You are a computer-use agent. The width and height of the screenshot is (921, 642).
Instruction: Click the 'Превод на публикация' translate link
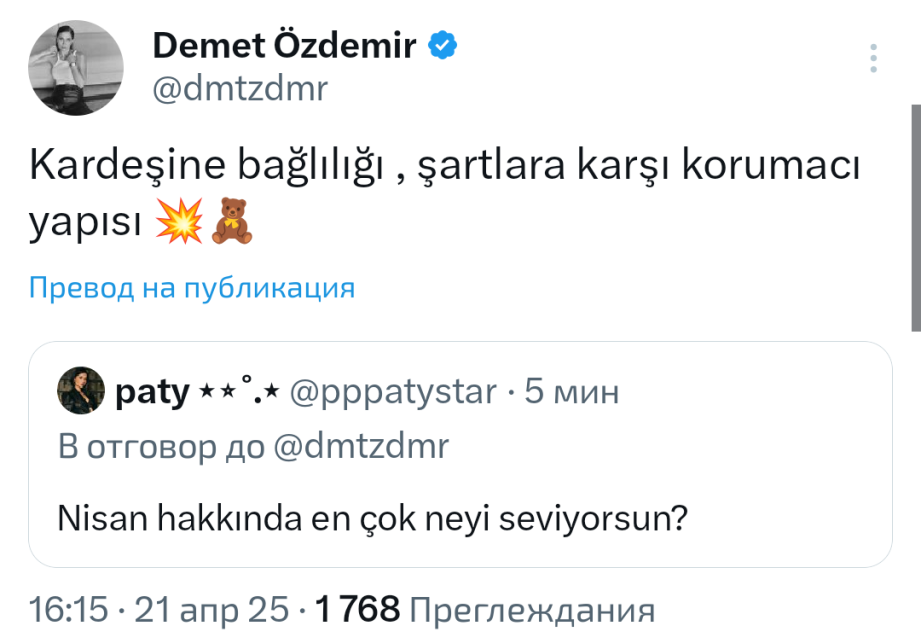192,289
